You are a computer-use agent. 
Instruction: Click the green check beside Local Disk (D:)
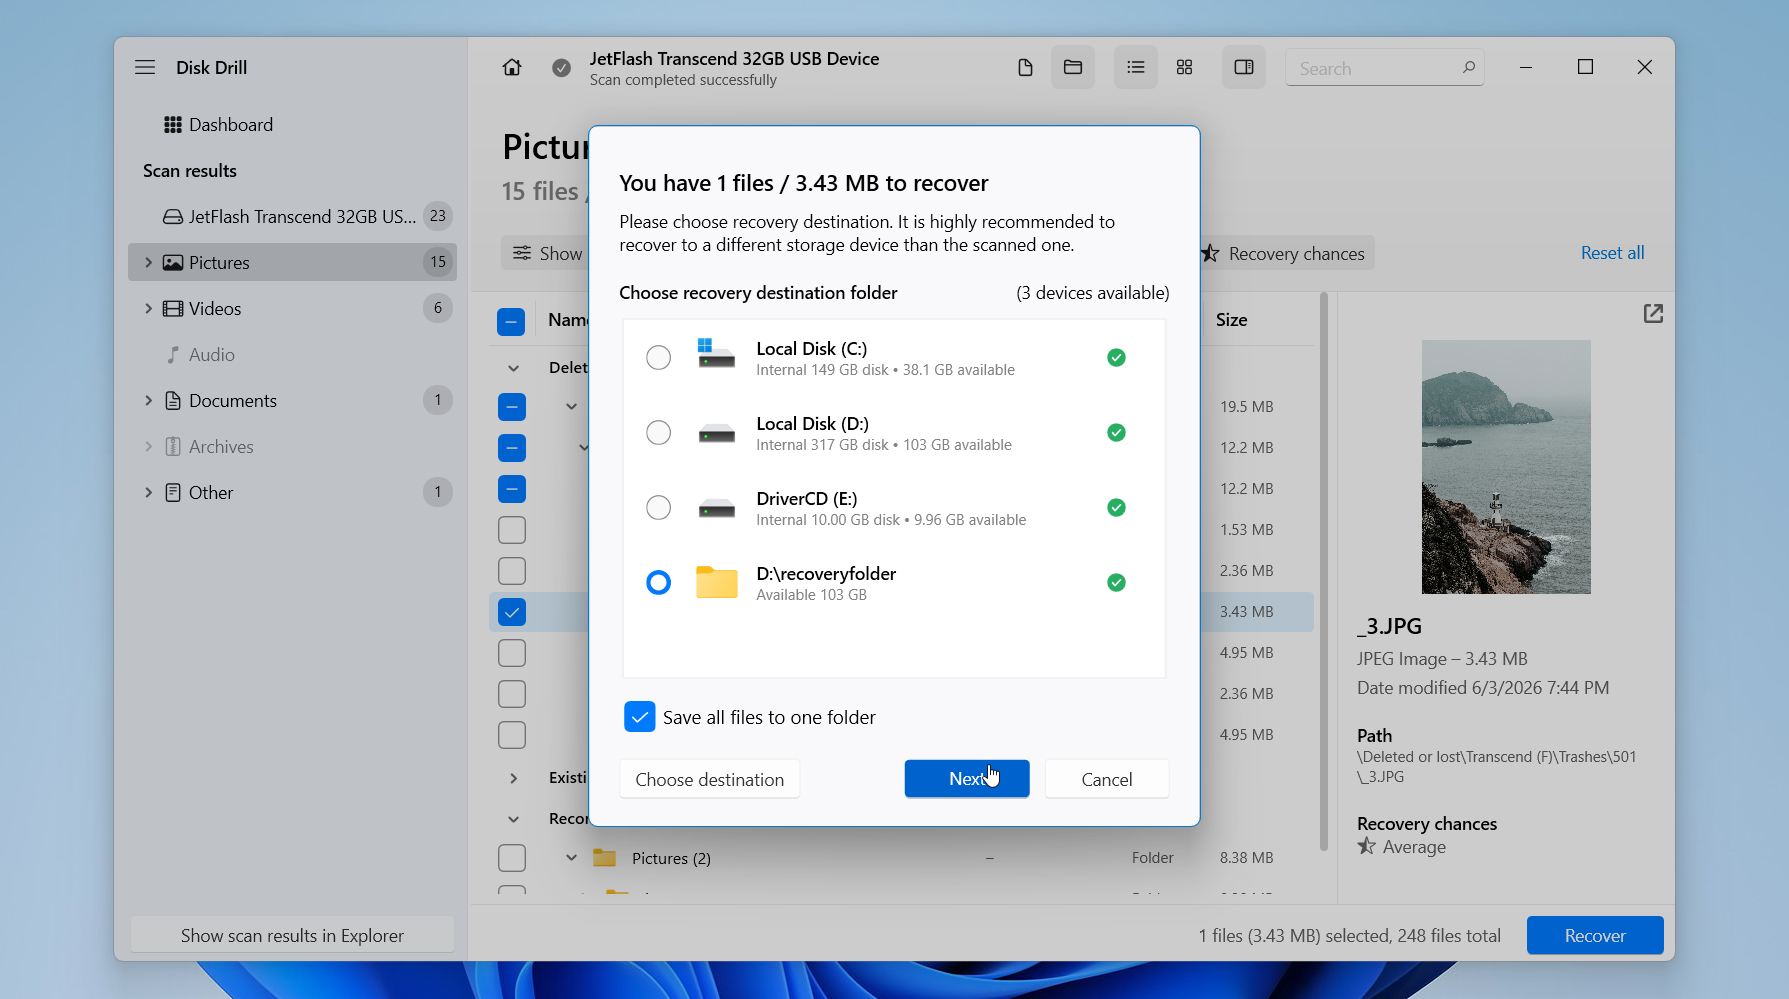tap(1116, 432)
